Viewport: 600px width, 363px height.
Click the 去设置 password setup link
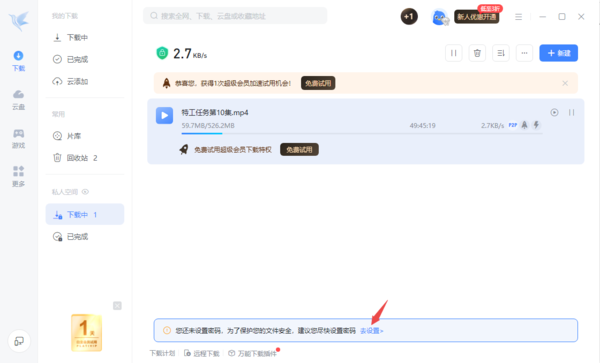(x=372, y=331)
